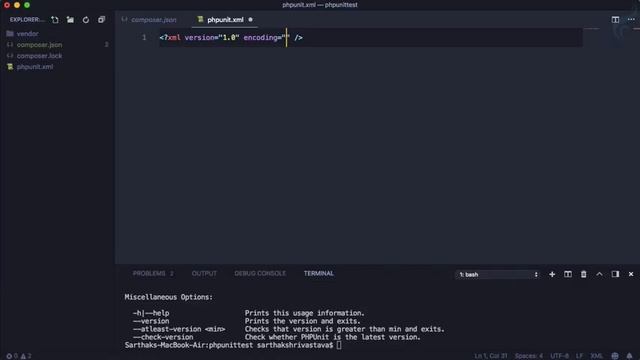This screenshot has width=640, height=360.
Task: Change the file encoding via UTF-8 status
Action: pyautogui.click(x=559, y=356)
